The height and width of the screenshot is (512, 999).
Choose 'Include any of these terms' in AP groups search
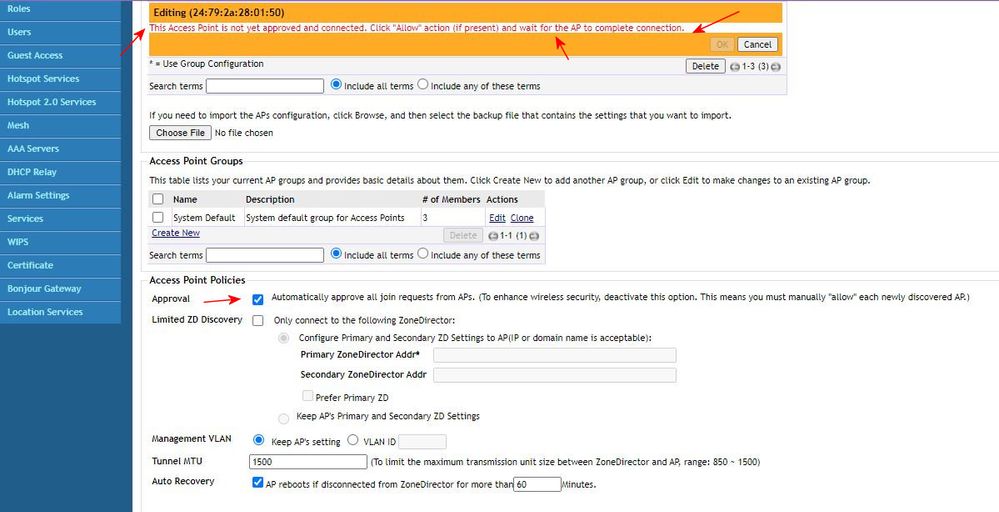point(422,255)
